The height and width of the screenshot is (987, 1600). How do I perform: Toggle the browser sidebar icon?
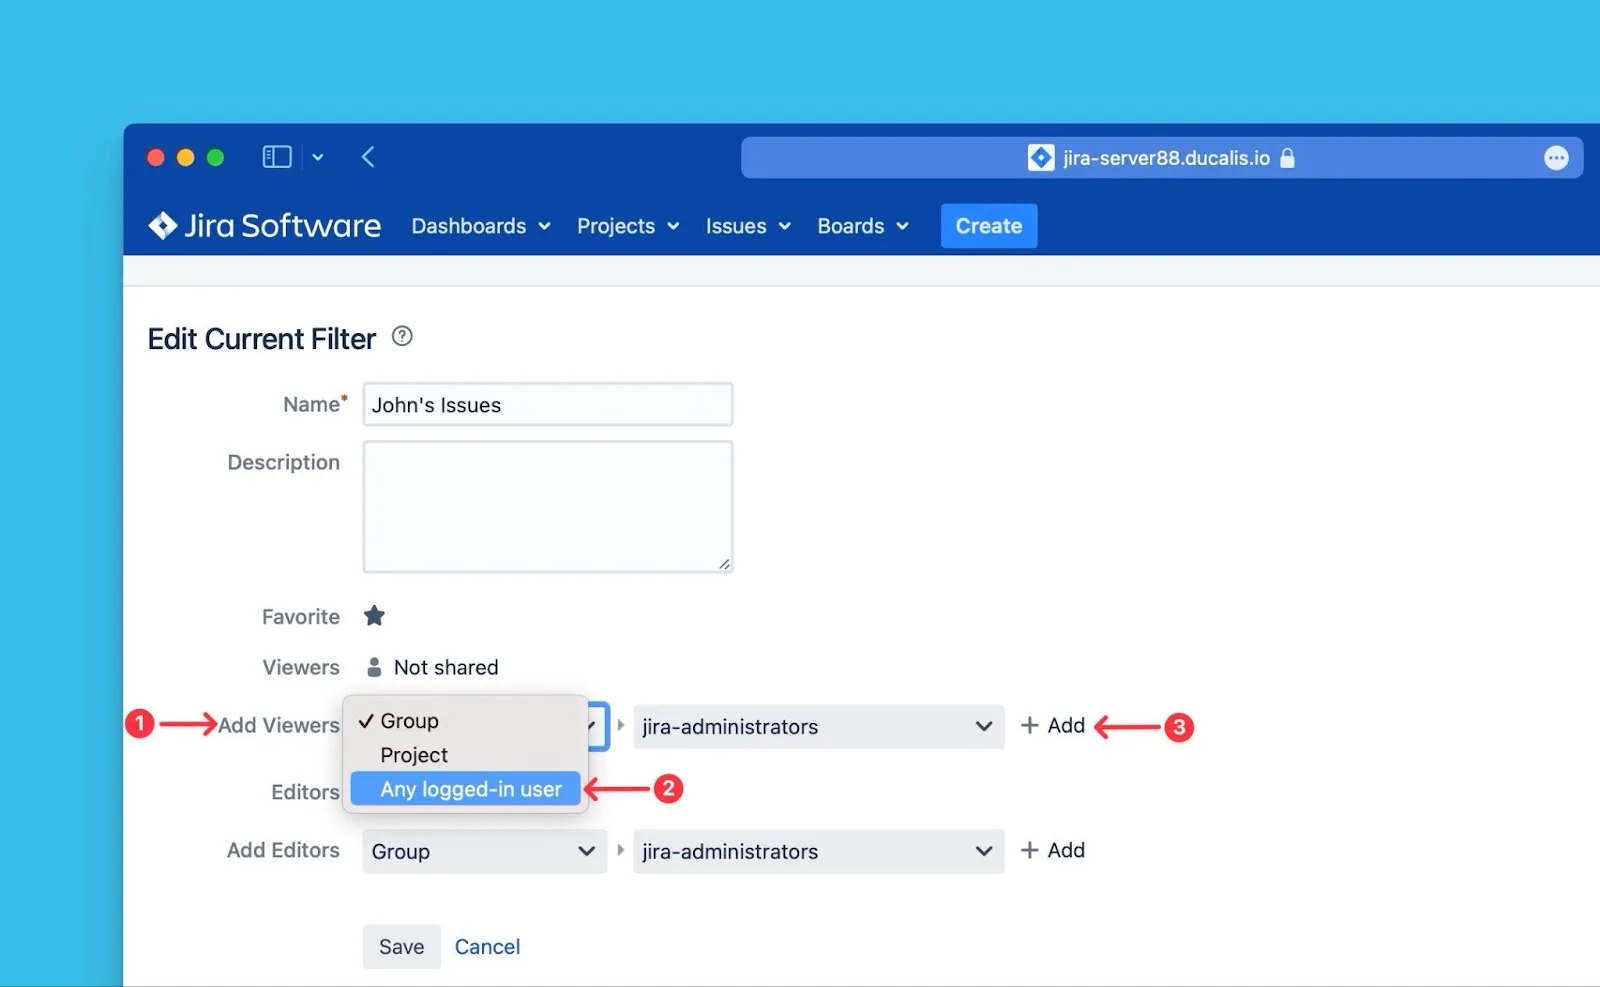(x=276, y=157)
